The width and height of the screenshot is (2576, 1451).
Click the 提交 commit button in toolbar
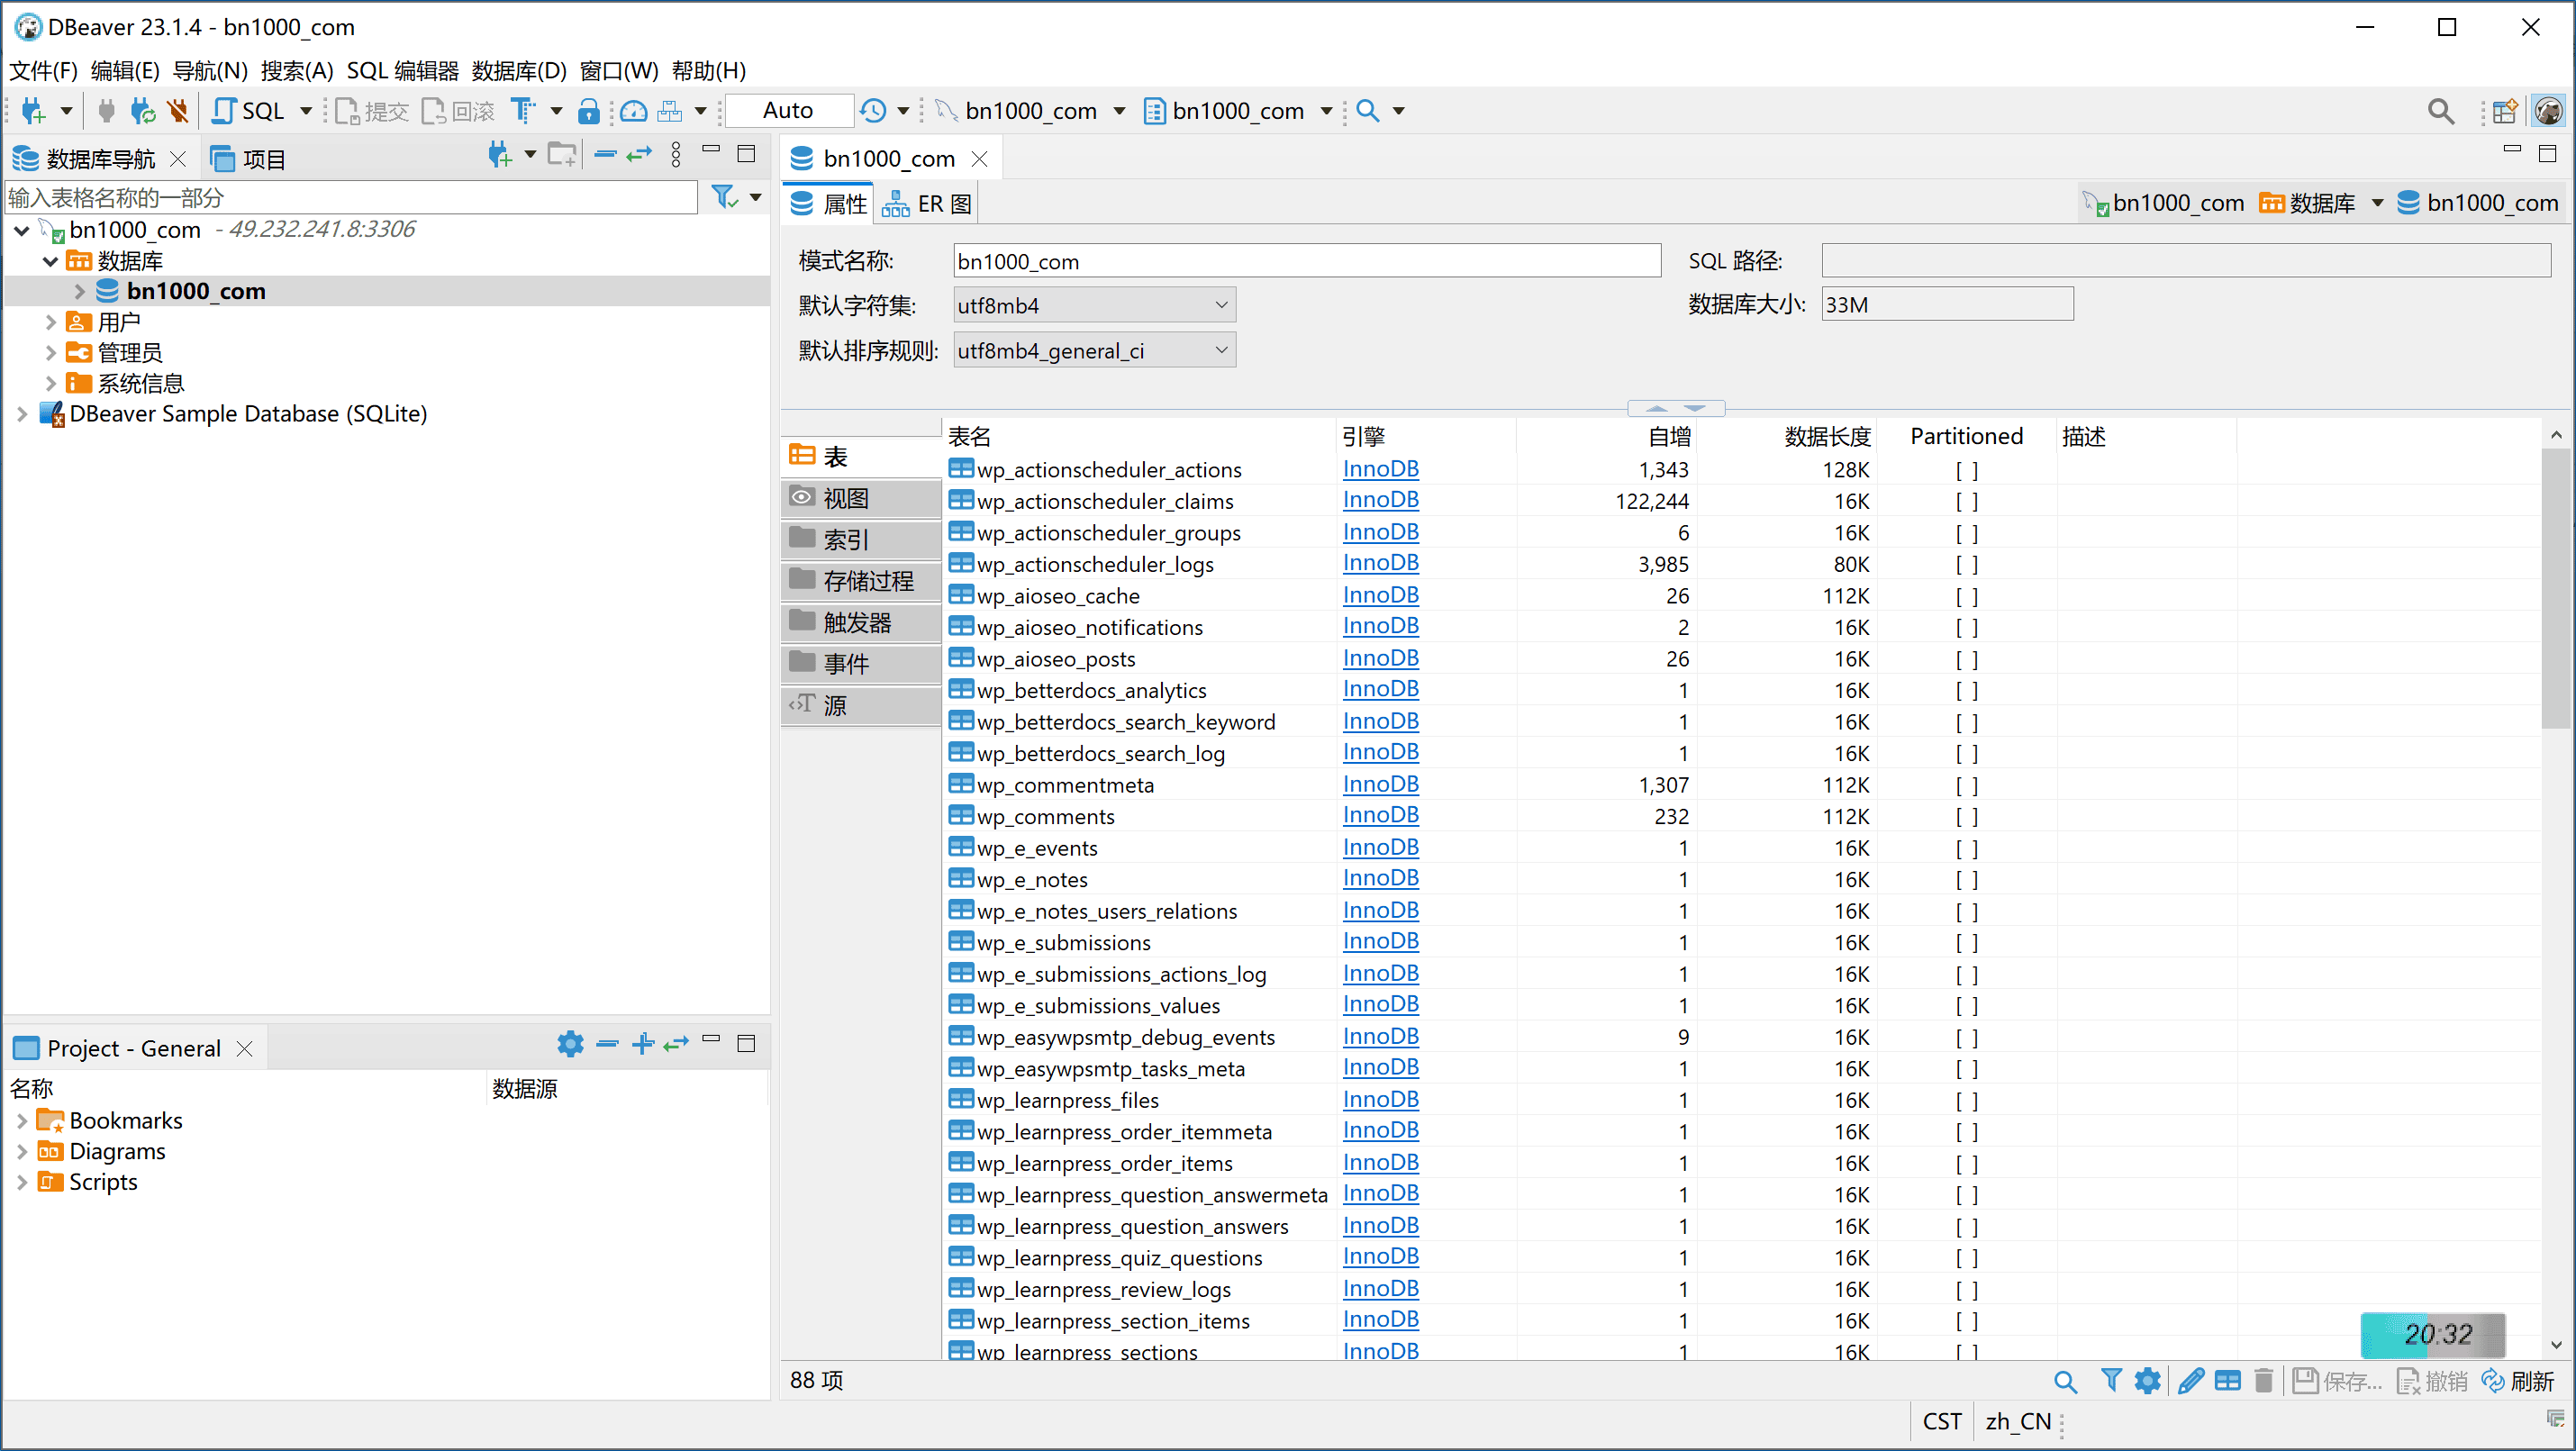pos(372,111)
